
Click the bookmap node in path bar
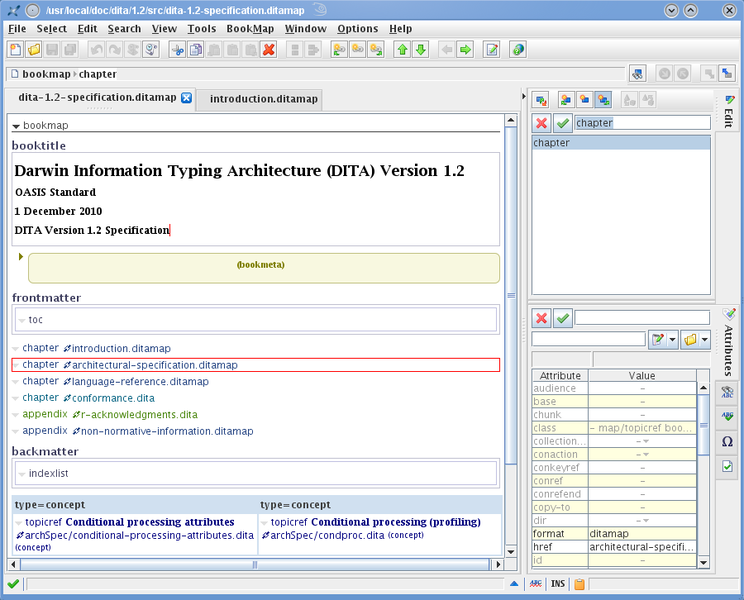point(46,74)
